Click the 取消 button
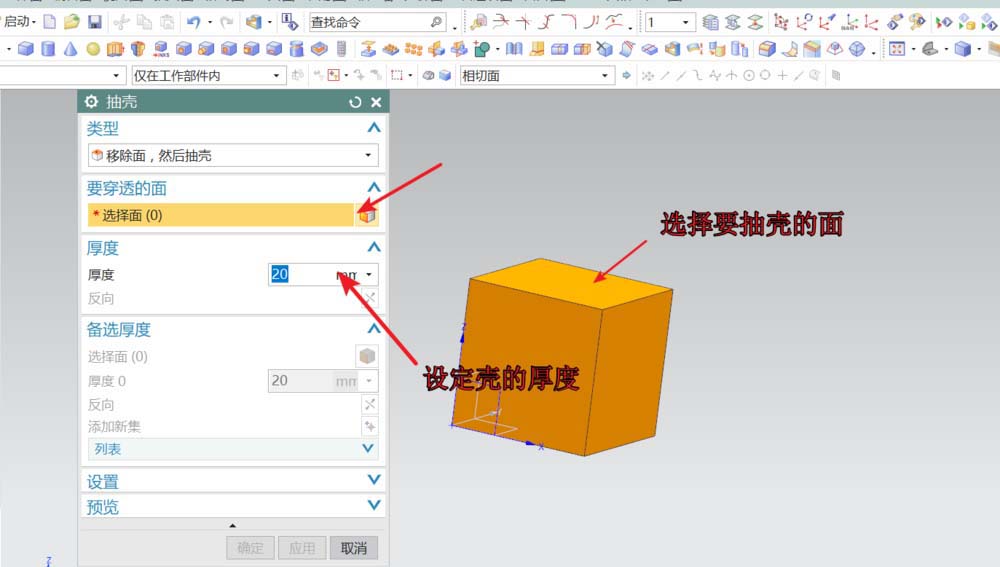The height and width of the screenshot is (567, 1000). click(x=354, y=547)
